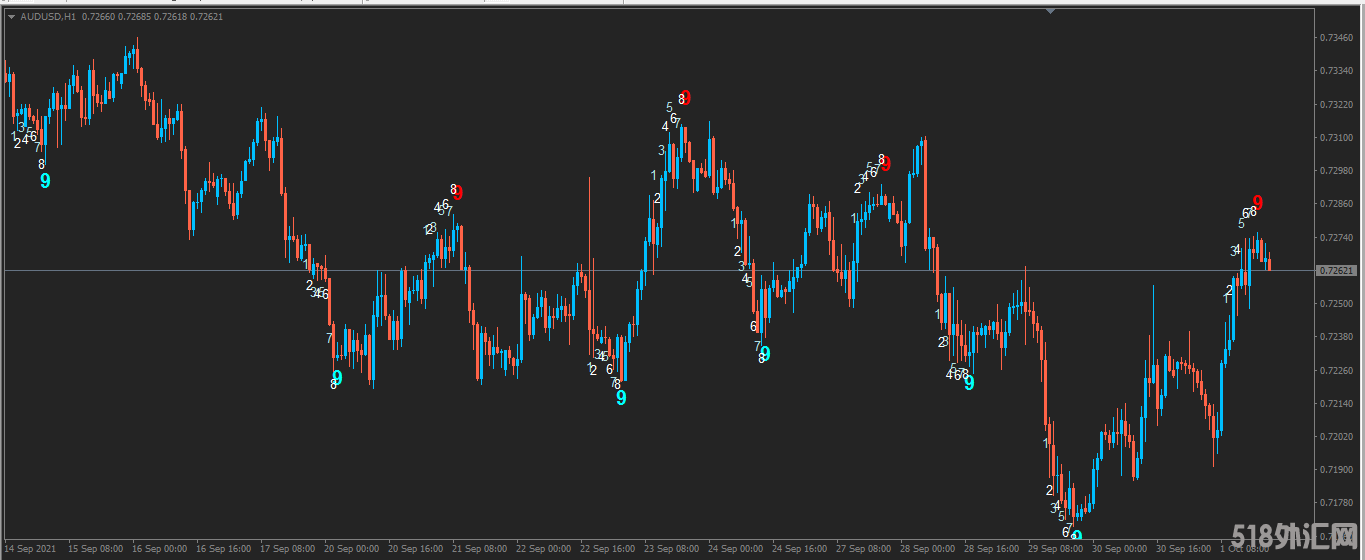Viewport: 1365px width, 560px height.
Task: Click the 23 Sep 08:00 time axis label
Action: point(673,549)
